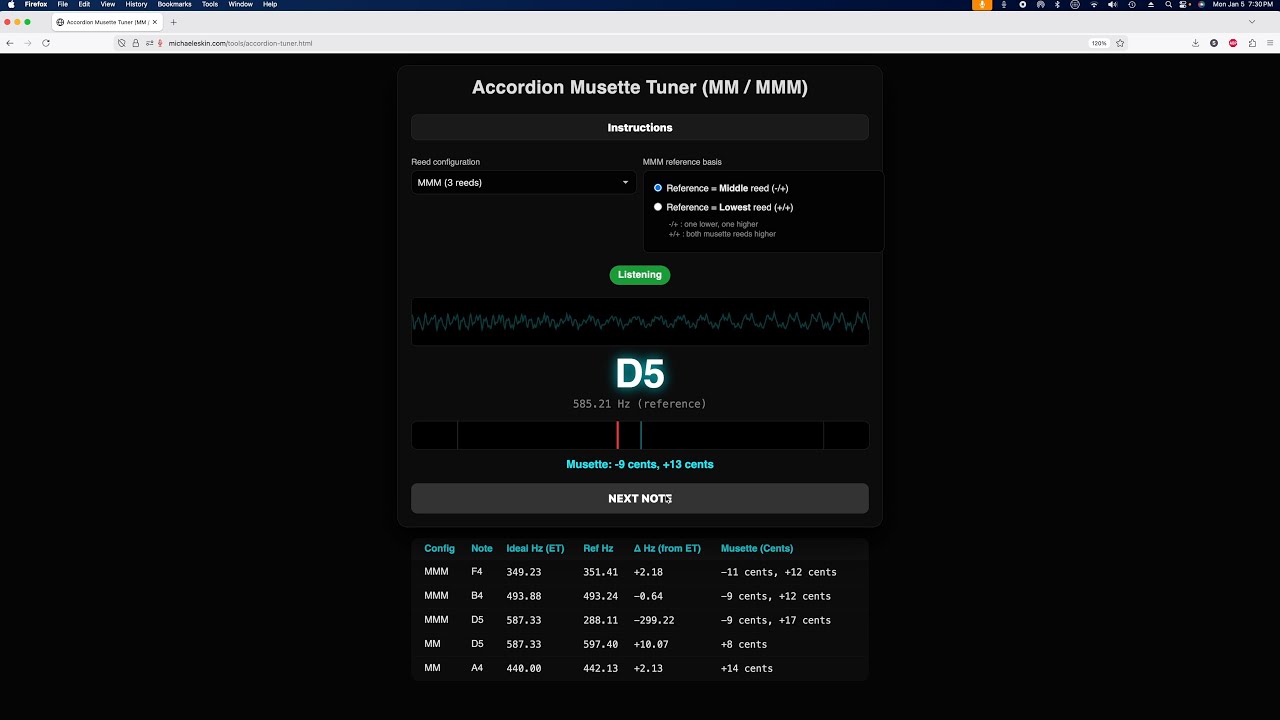Image resolution: width=1280 pixels, height=720 pixels.
Task: Open the Firefox menu in menu bar
Action: (x=36, y=4)
